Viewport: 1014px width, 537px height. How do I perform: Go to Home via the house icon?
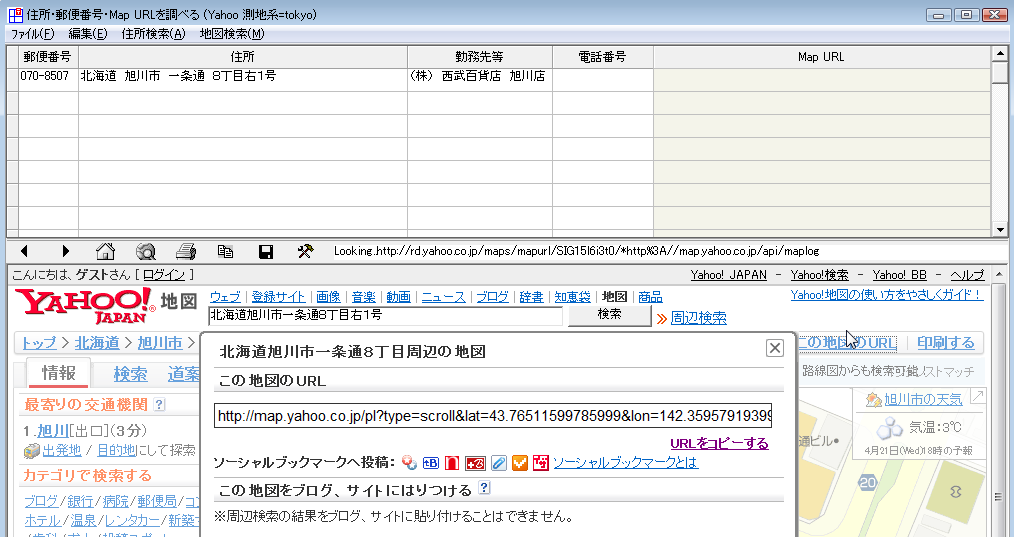(x=105, y=251)
